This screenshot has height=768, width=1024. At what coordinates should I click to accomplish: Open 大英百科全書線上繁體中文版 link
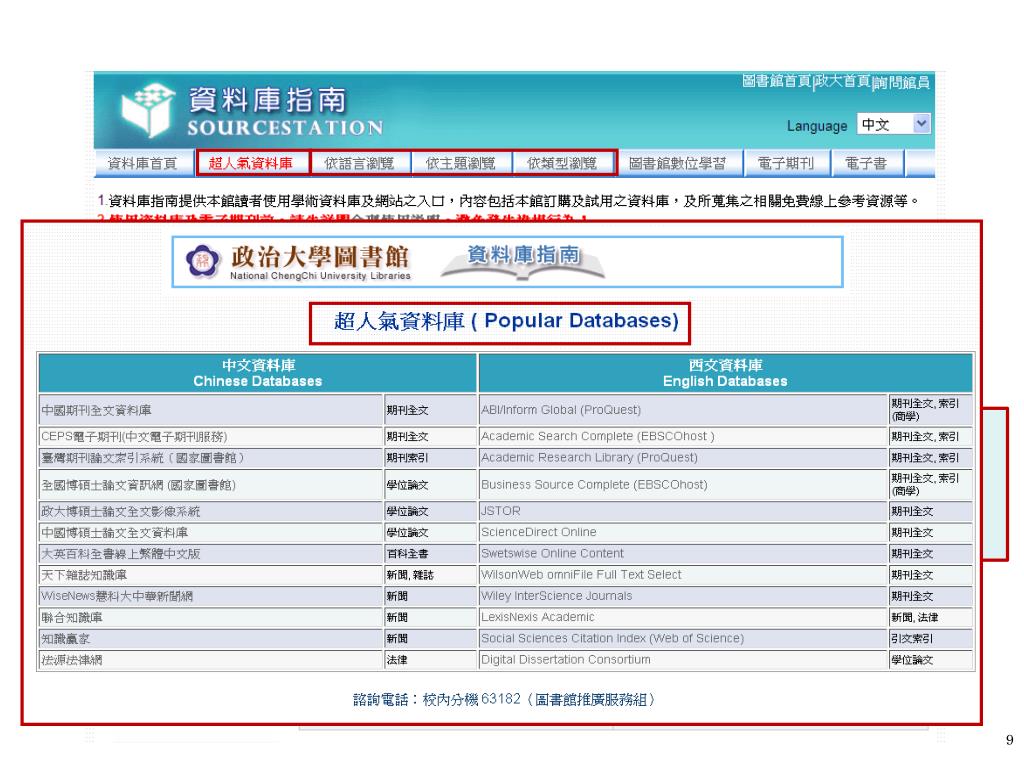(x=121, y=554)
